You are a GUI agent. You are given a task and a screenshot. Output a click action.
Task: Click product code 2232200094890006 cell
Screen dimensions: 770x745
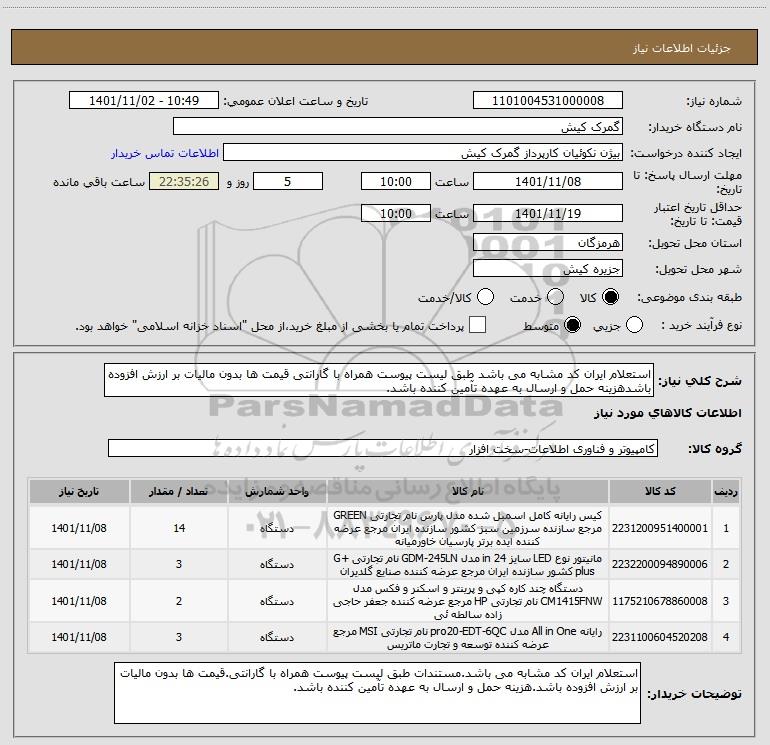coord(660,564)
